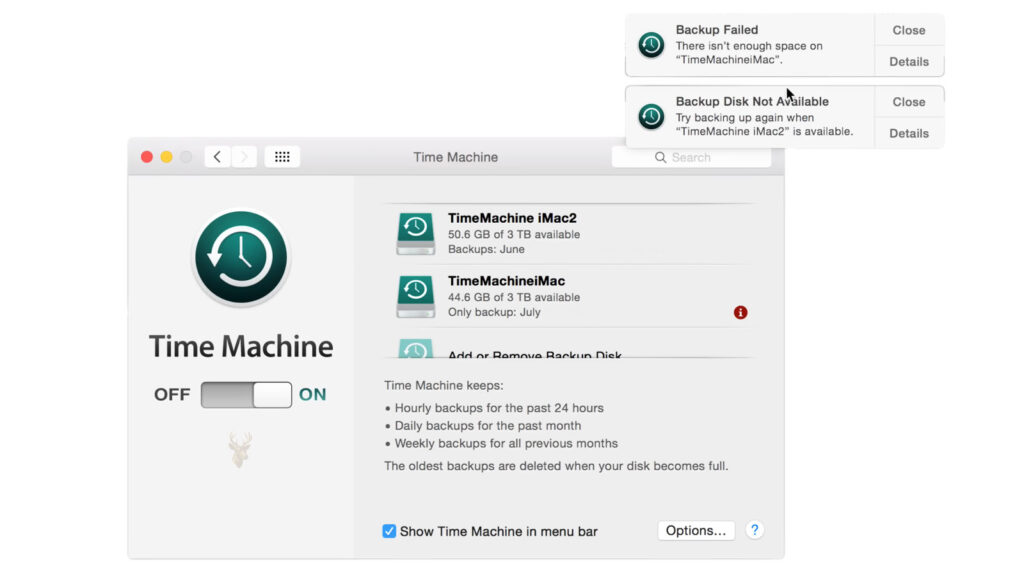Screen dimensions: 1024x576
Task: Open Details for the Backup Failed notification
Action: (x=909, y=61)
